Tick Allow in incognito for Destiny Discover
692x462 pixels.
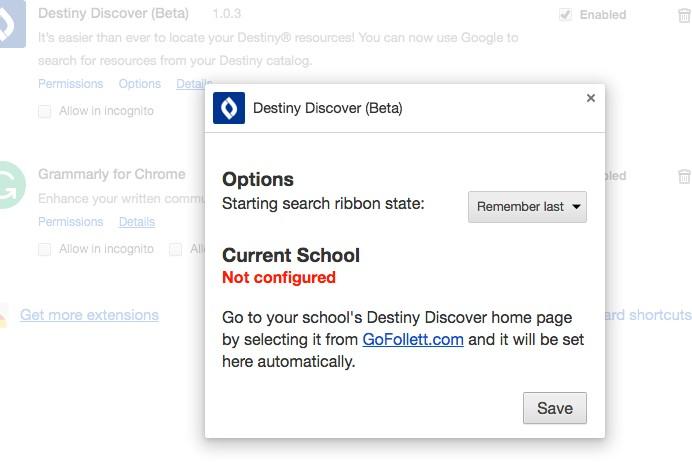click(x=45, y=111)
